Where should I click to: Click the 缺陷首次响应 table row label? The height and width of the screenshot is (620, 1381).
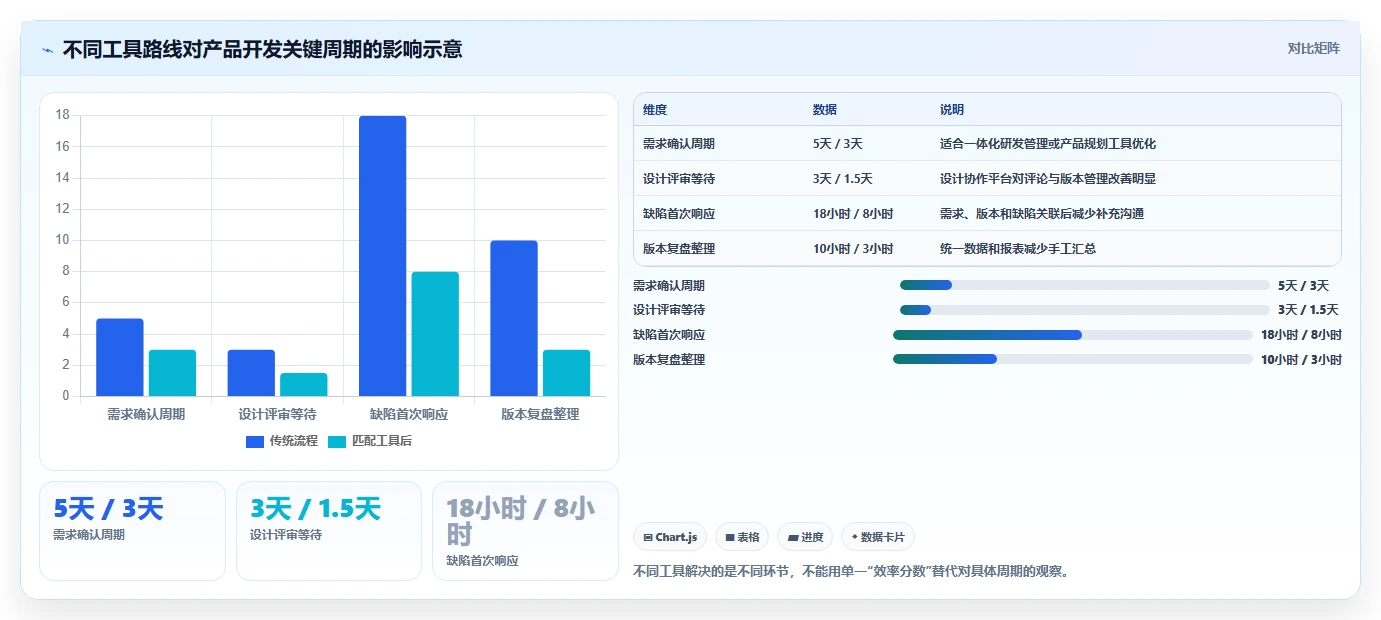[679, 214]
